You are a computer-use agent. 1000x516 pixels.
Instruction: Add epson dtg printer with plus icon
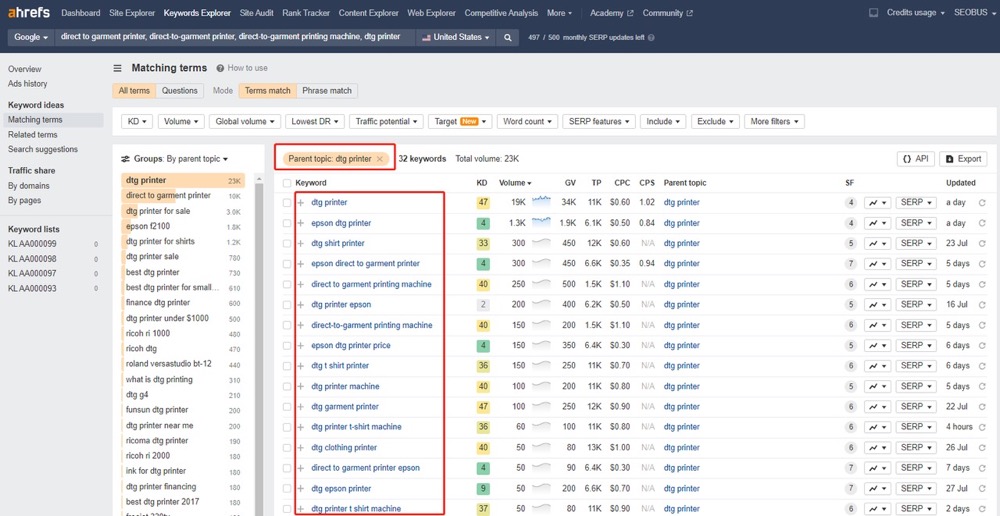301,223
